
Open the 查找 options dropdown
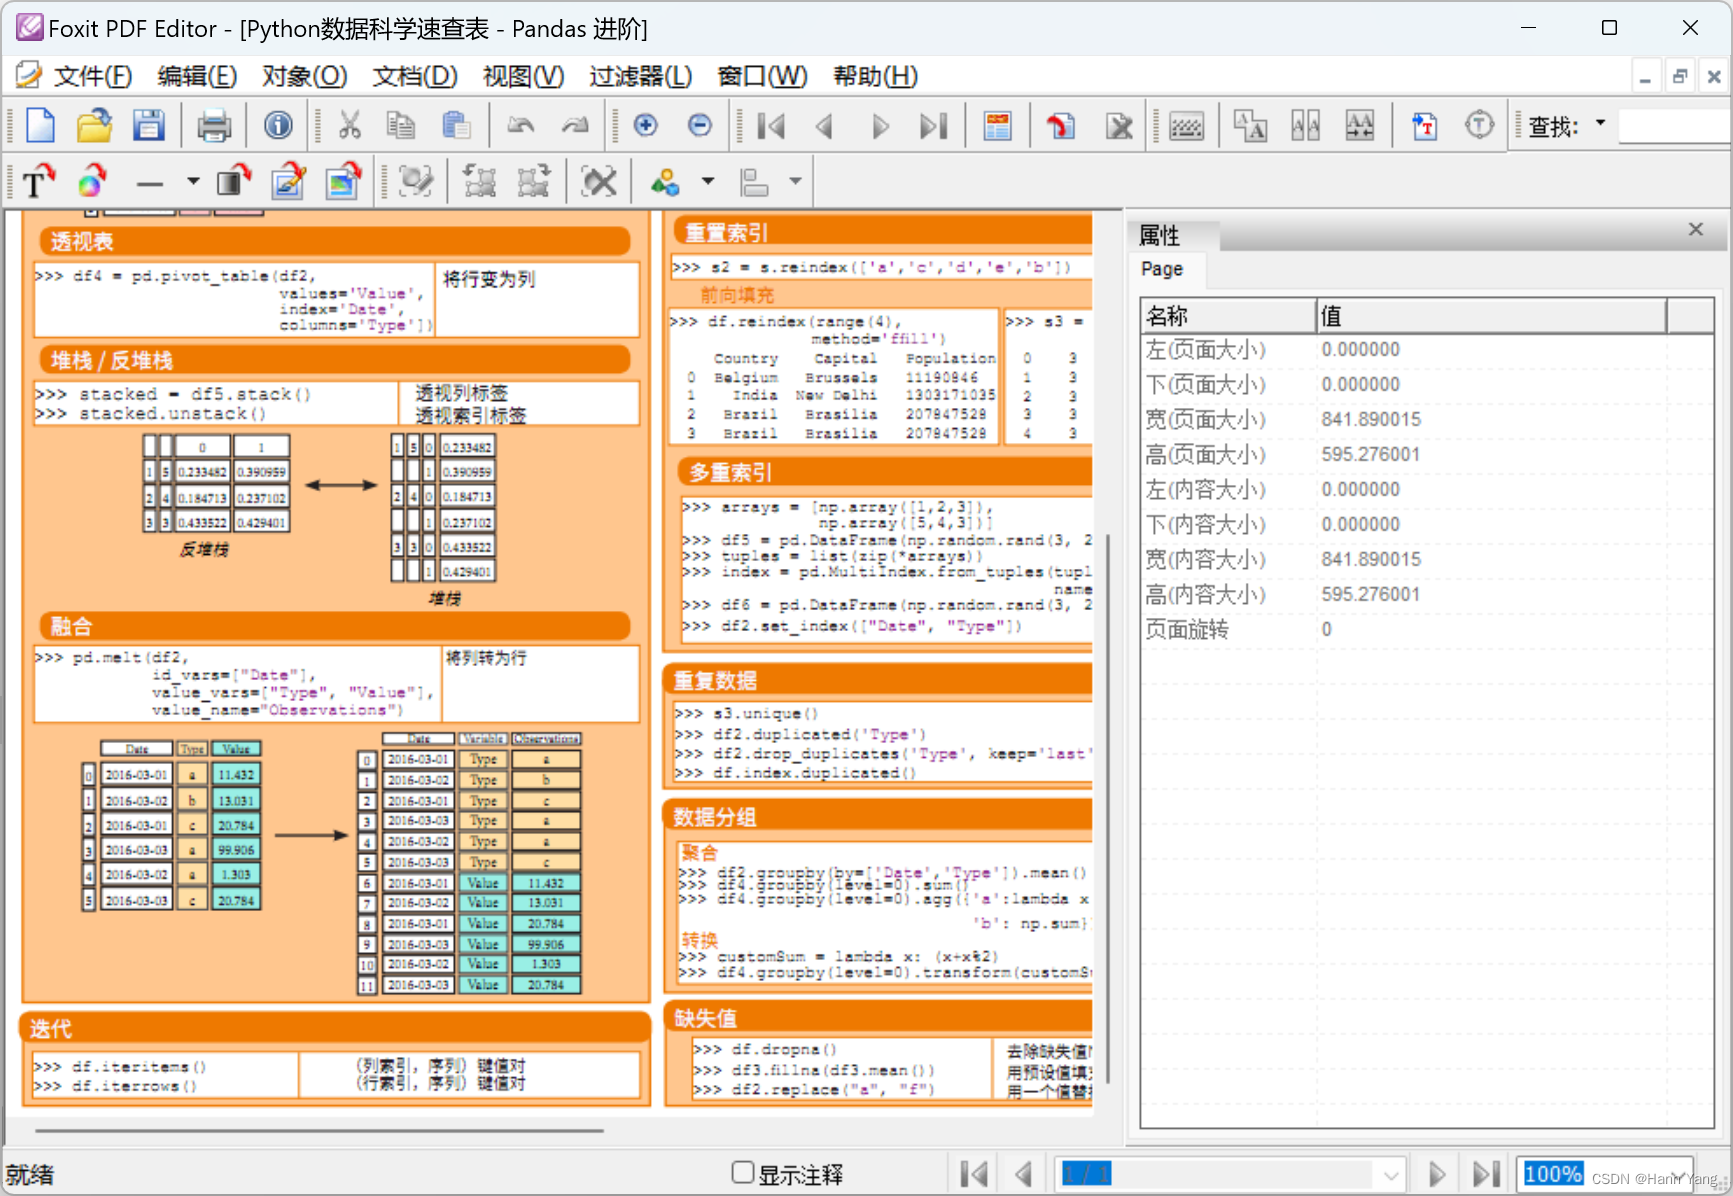click(x=1600, y=123)
